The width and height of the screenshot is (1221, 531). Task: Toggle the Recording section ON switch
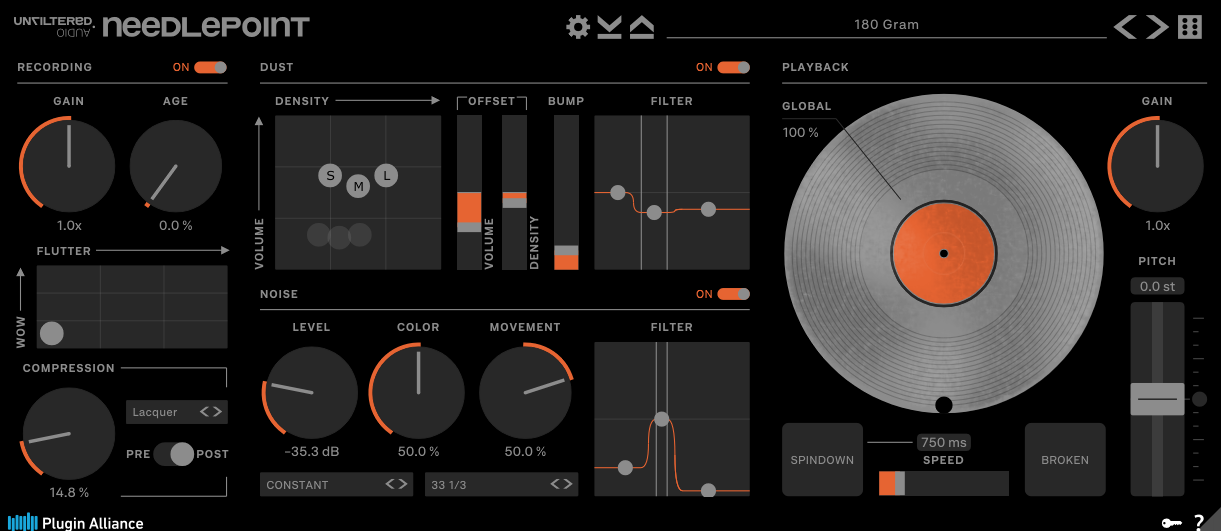[210, 67]
